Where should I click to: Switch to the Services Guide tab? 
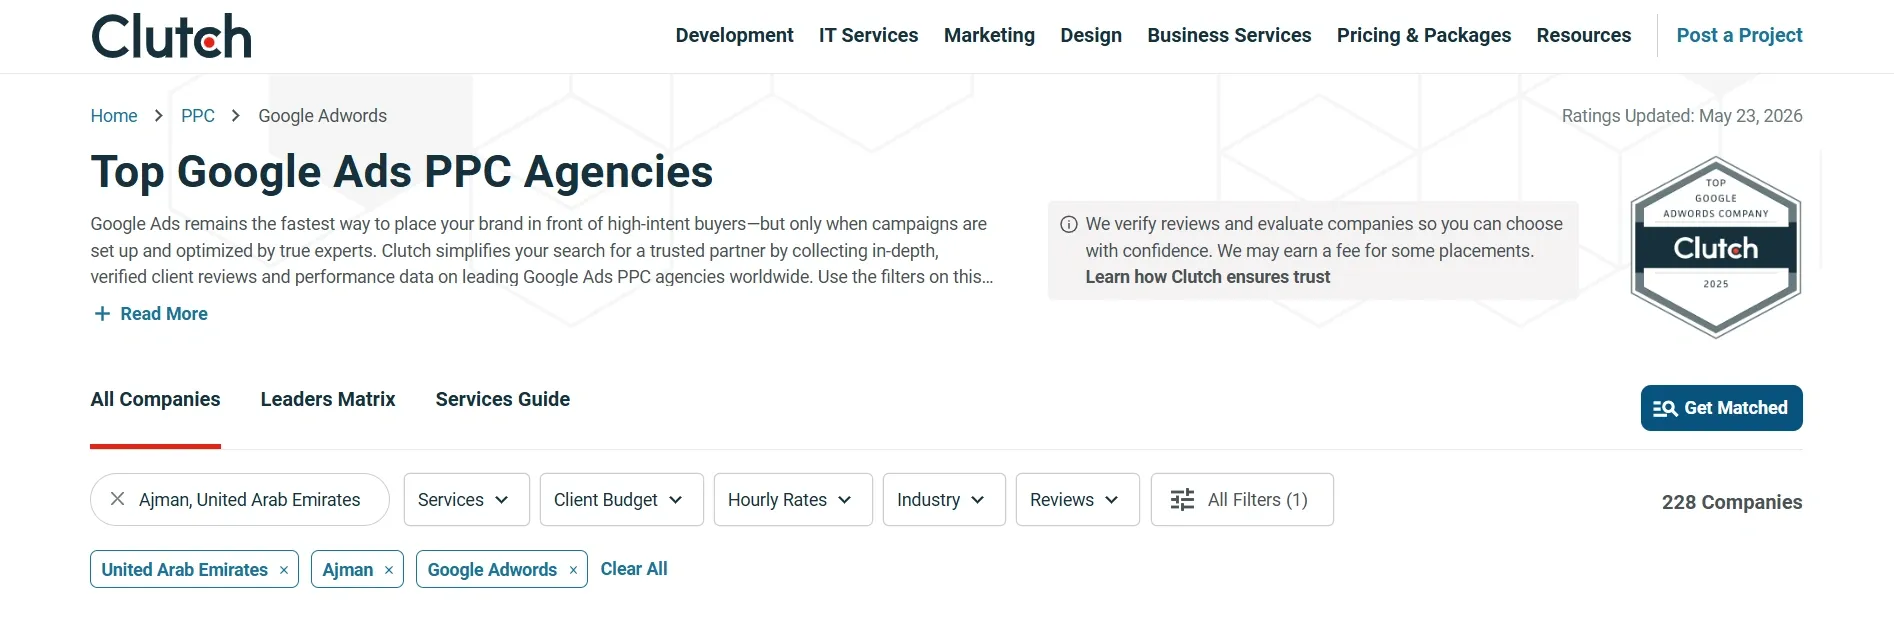pyautogui.click(x=503, y=399)
